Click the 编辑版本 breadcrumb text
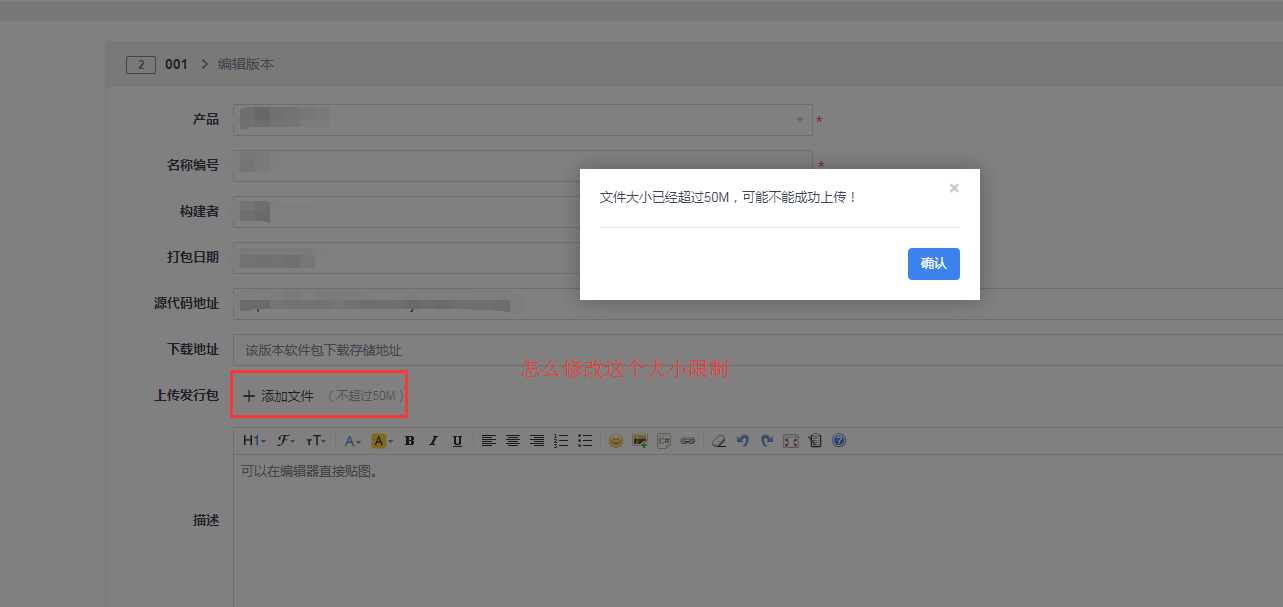 click(x=246, y=64)
